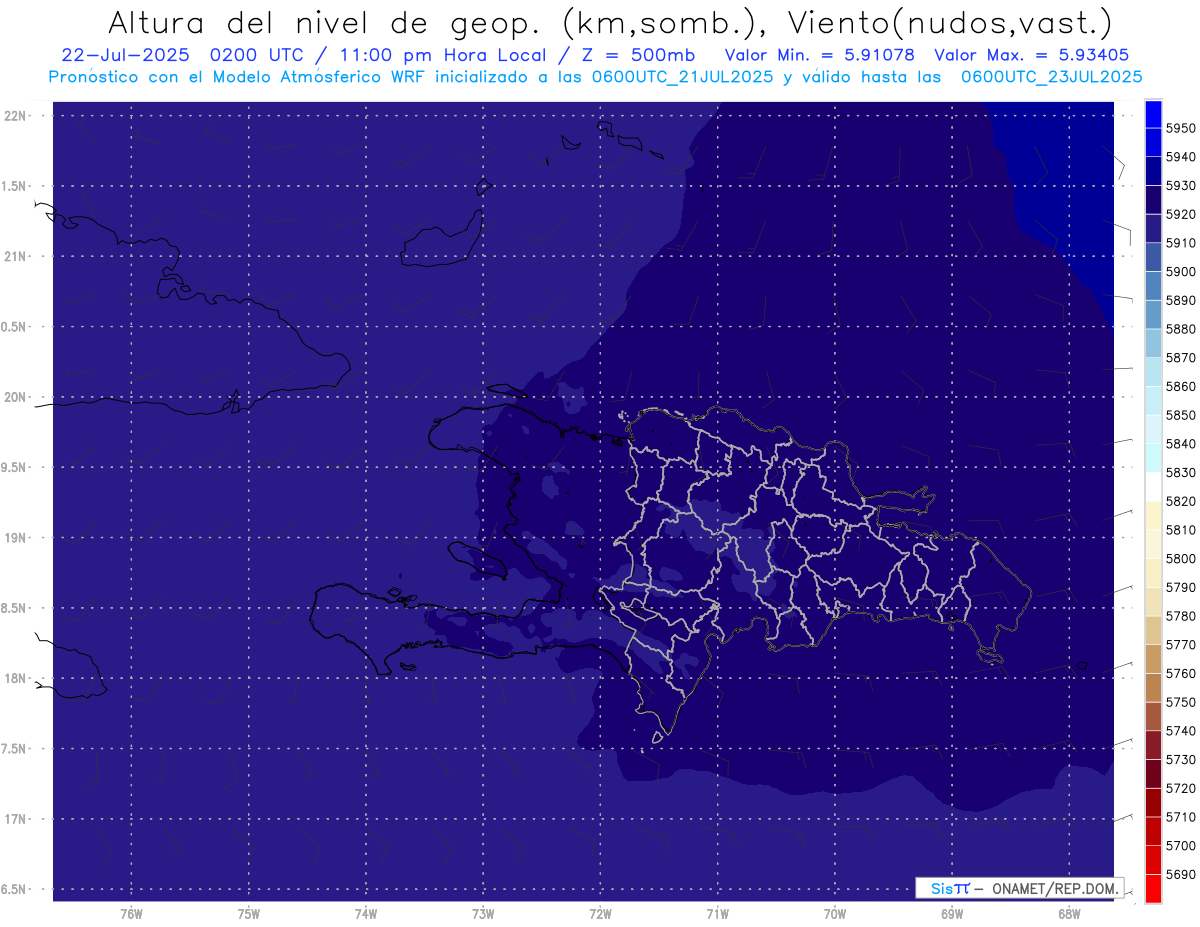Click the '5720' colorbar label
1200x927 pixels.
tap(1181, 788)
